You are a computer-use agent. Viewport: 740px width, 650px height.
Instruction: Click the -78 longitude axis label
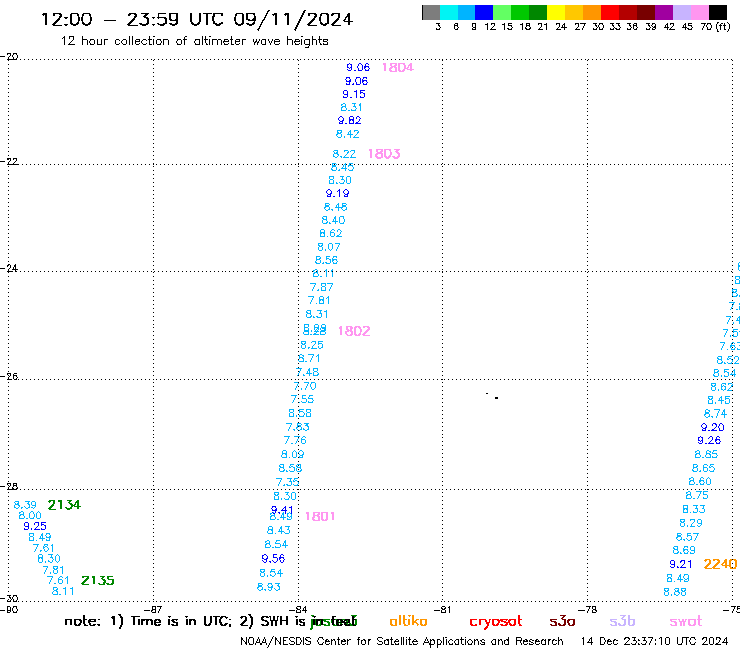590,609
